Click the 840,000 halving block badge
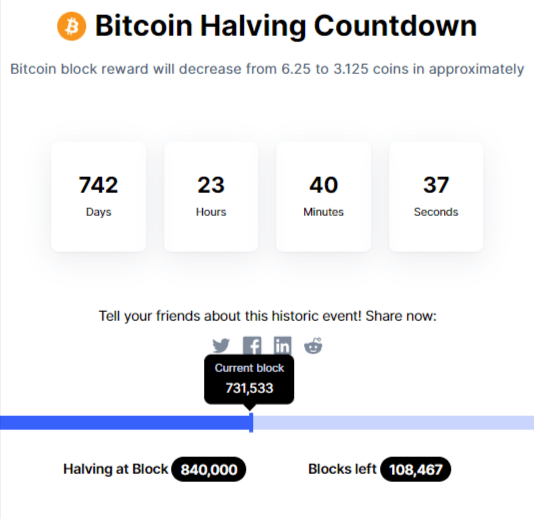This screenshot has height=519, width=534. click(209, 469)
